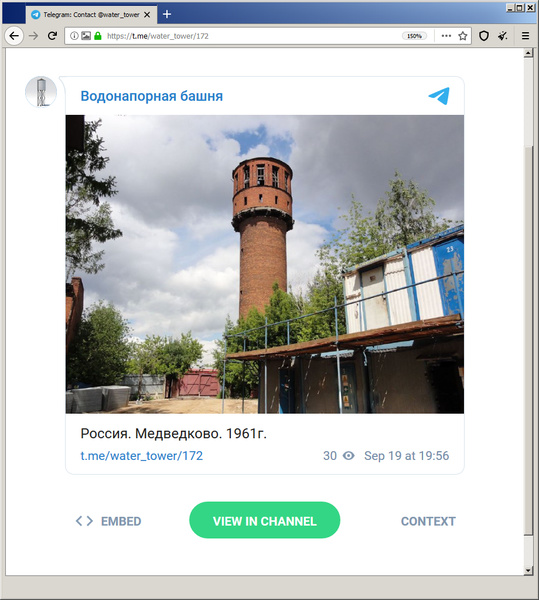Open the page actions three-dot menu
Viewport: 539px width, 600px height.
(446, 36)
